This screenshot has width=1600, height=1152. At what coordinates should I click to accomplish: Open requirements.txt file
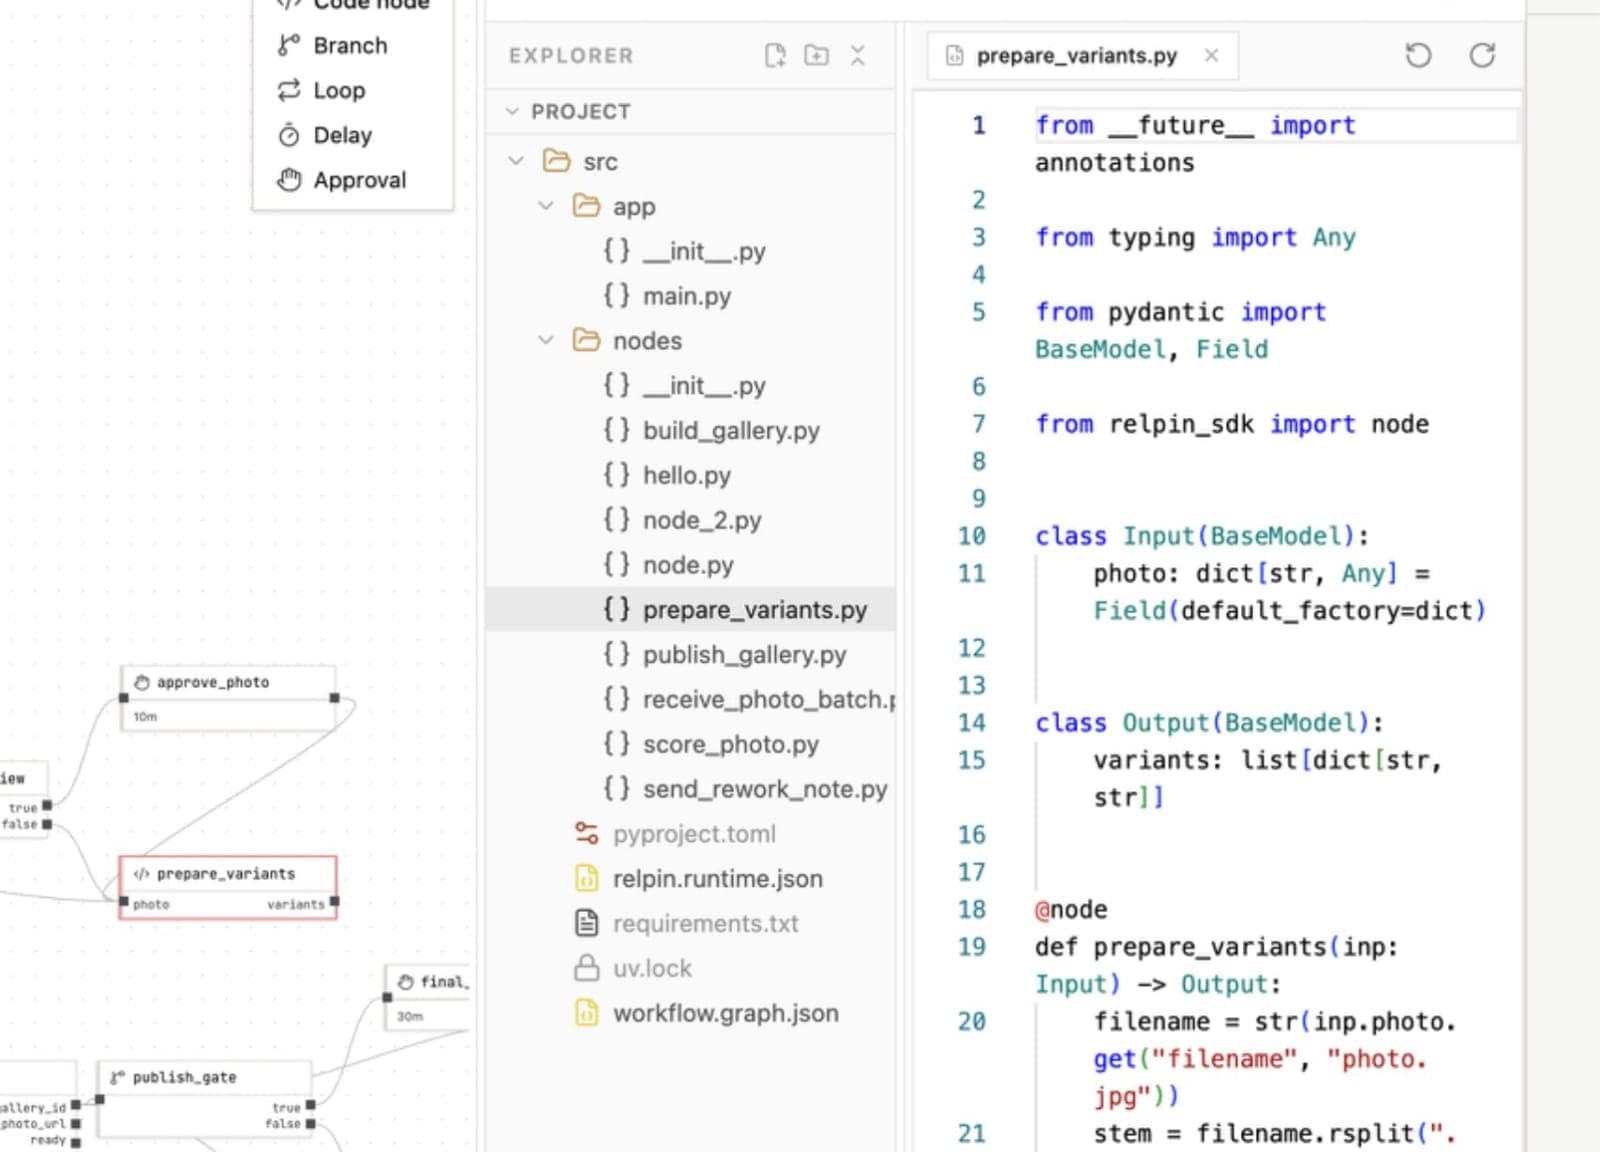[x=690, y=923]
